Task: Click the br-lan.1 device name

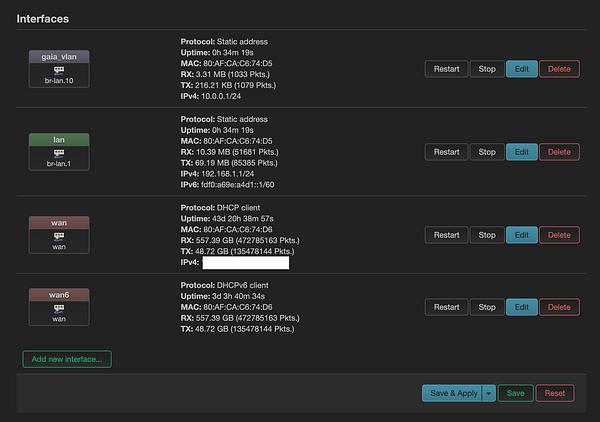Action: pos(59,164)
